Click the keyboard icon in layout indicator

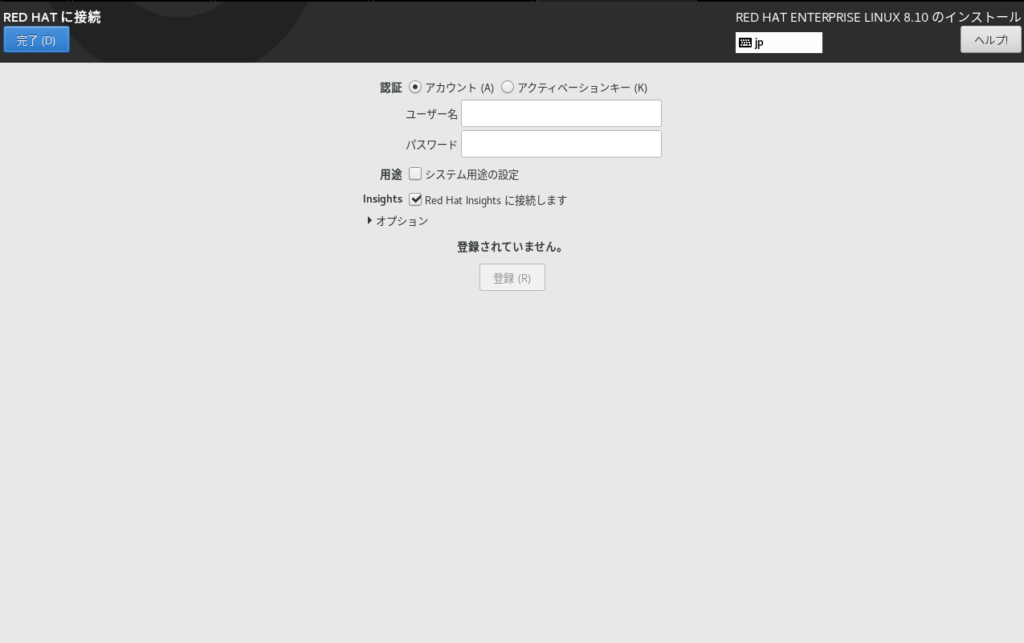point(745,43)
